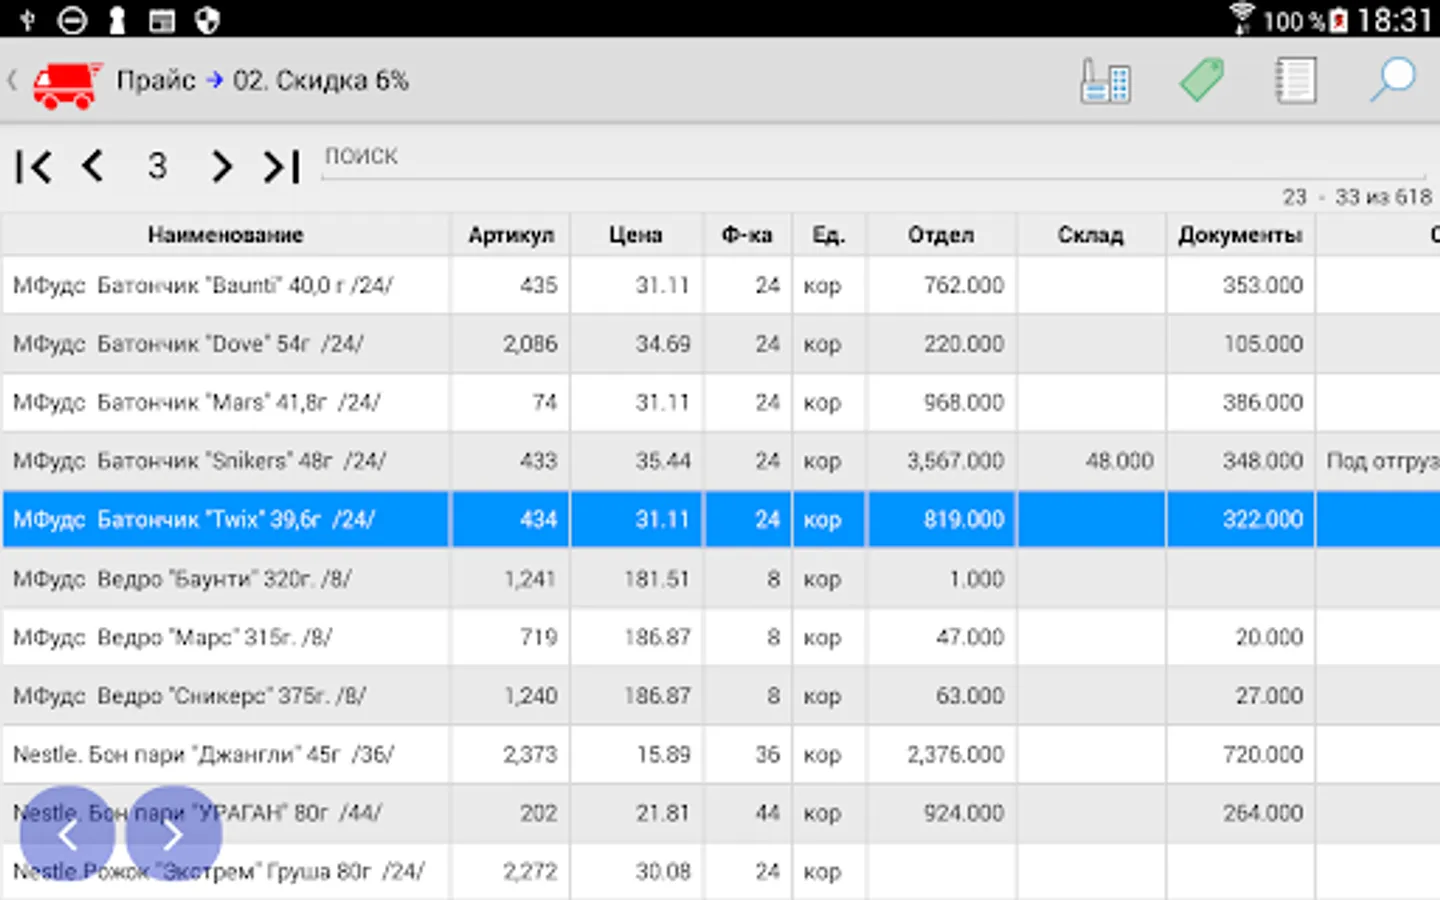Screen dimensions: 1440x900
Task: Tap the 48.000 warehouse value
Action: point(1119,461)
